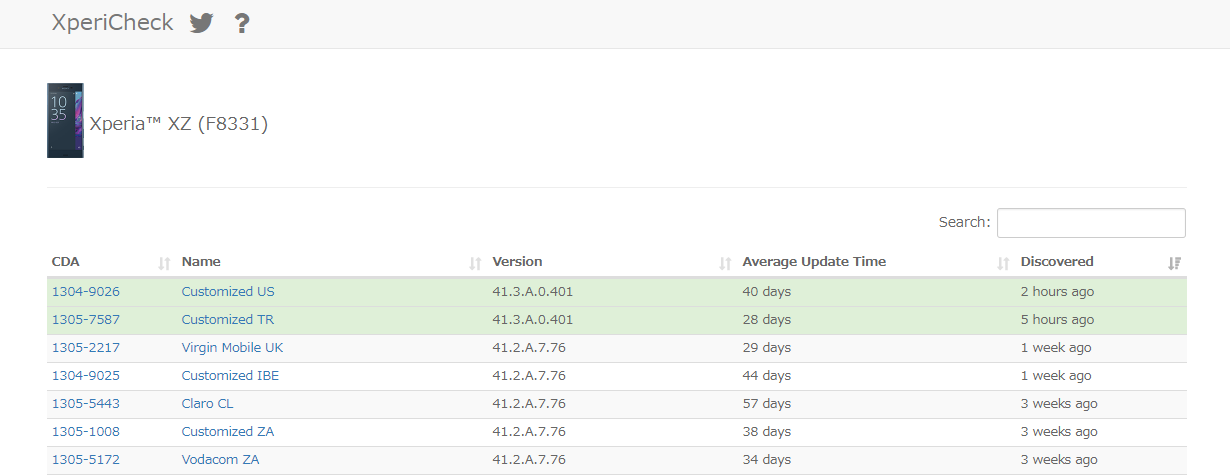The image size is (1230, 476).
Task: Open the Customized ZA link
Action: click(x=228, y=432)
